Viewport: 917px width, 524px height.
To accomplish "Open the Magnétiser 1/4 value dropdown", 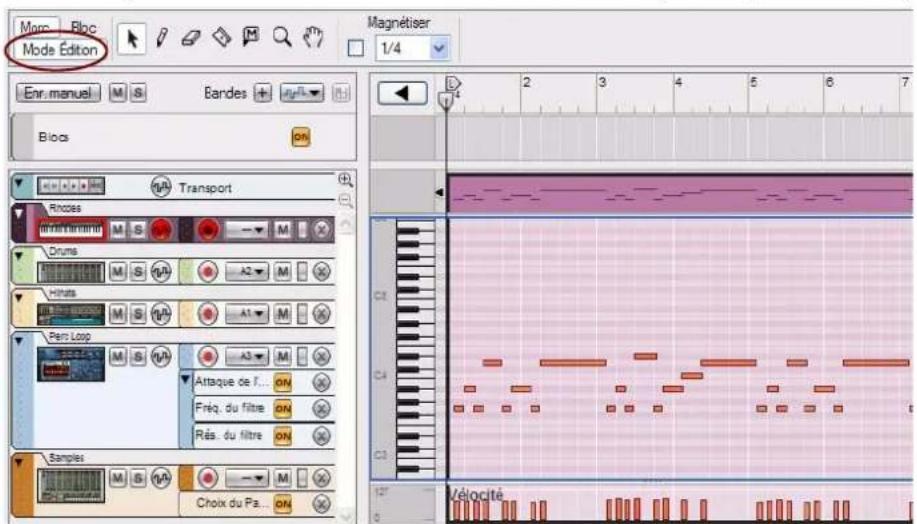I will pyautogui.click(x=440, y=49).
